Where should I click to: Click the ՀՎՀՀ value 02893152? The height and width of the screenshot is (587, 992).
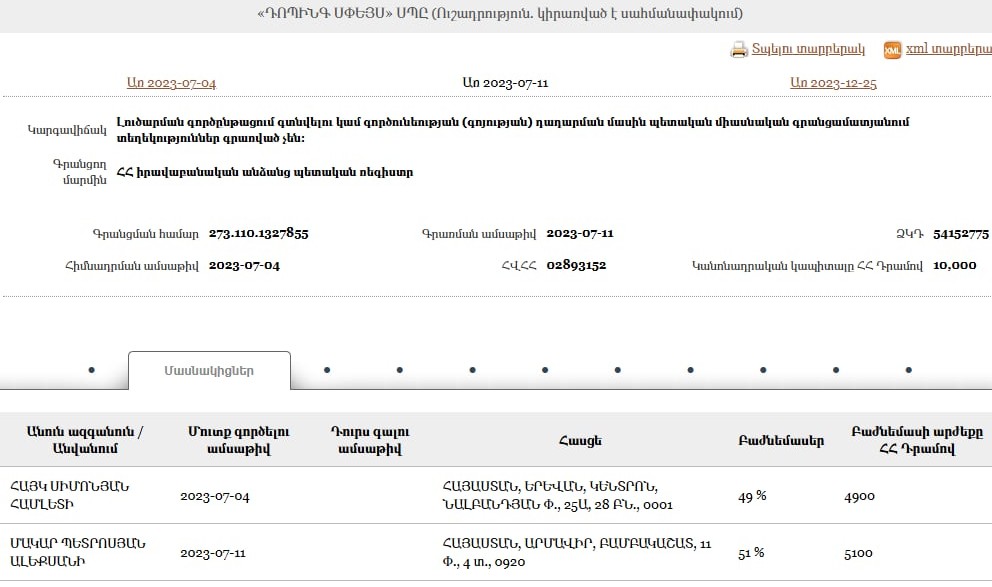click(x=576, y=265)
